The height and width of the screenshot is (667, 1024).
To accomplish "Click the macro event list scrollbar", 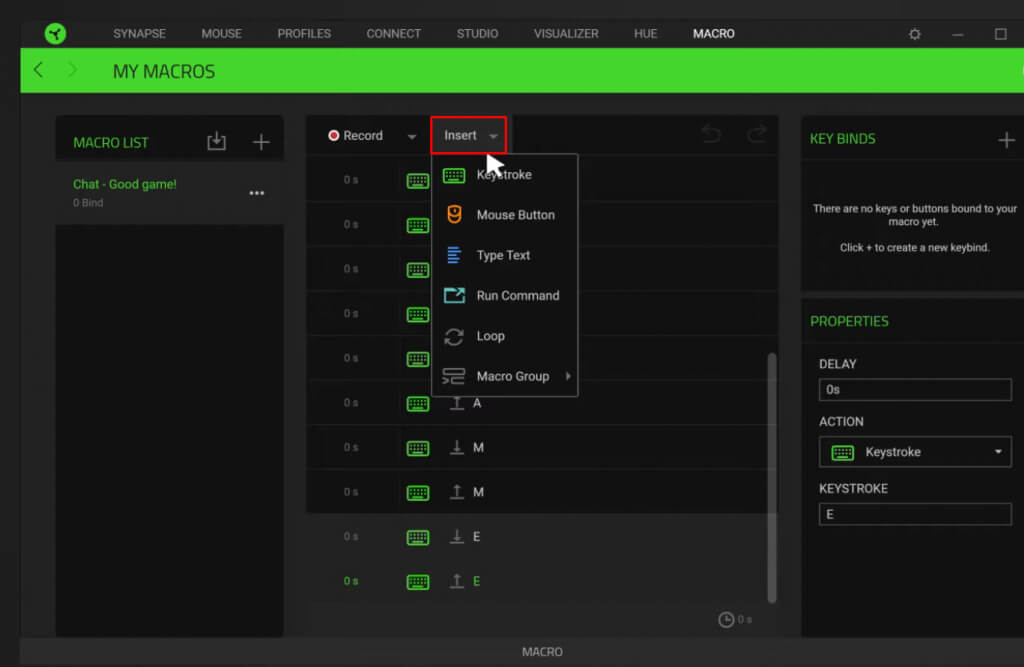I will click(x=772, y=478).
